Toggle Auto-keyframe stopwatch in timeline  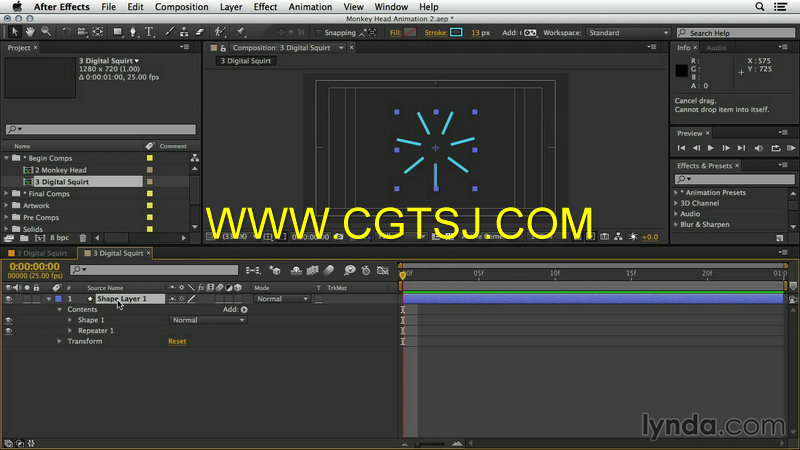click(366, 270)
